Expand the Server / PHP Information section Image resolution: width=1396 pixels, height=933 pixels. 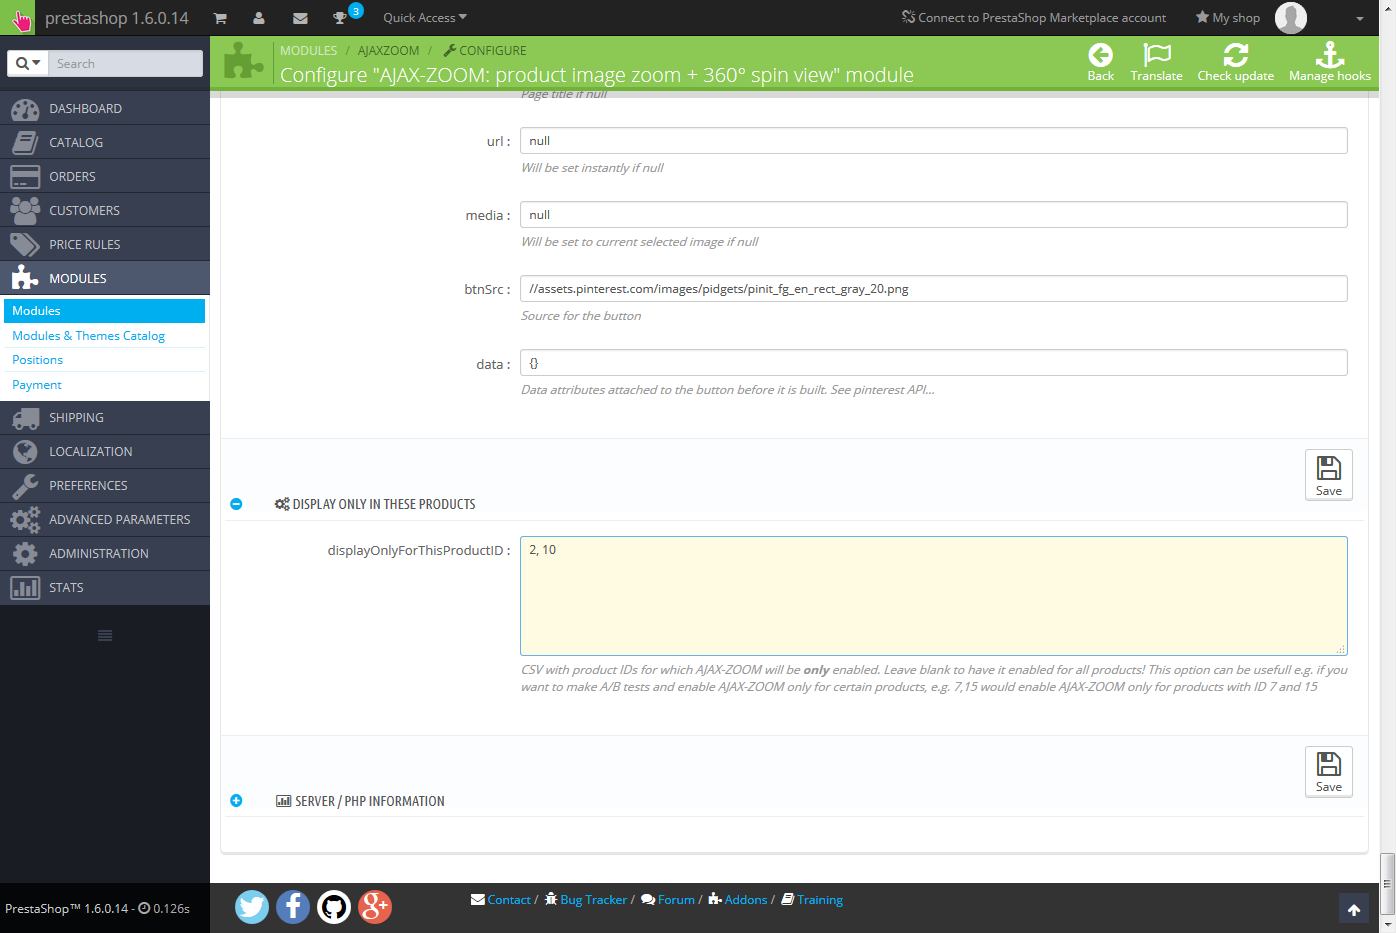point(236,801)
